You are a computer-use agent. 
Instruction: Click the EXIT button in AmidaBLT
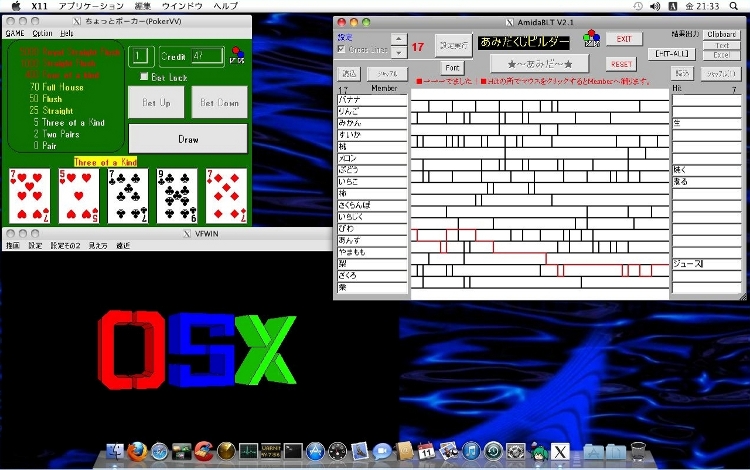pyautogui.click(x=624, y=39)
